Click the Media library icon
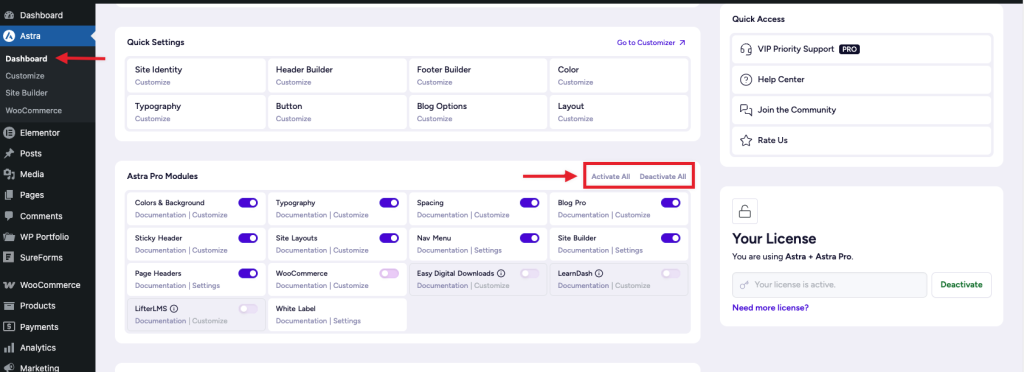This screenshot has height=372, width=1024. [x=8, y=174]
